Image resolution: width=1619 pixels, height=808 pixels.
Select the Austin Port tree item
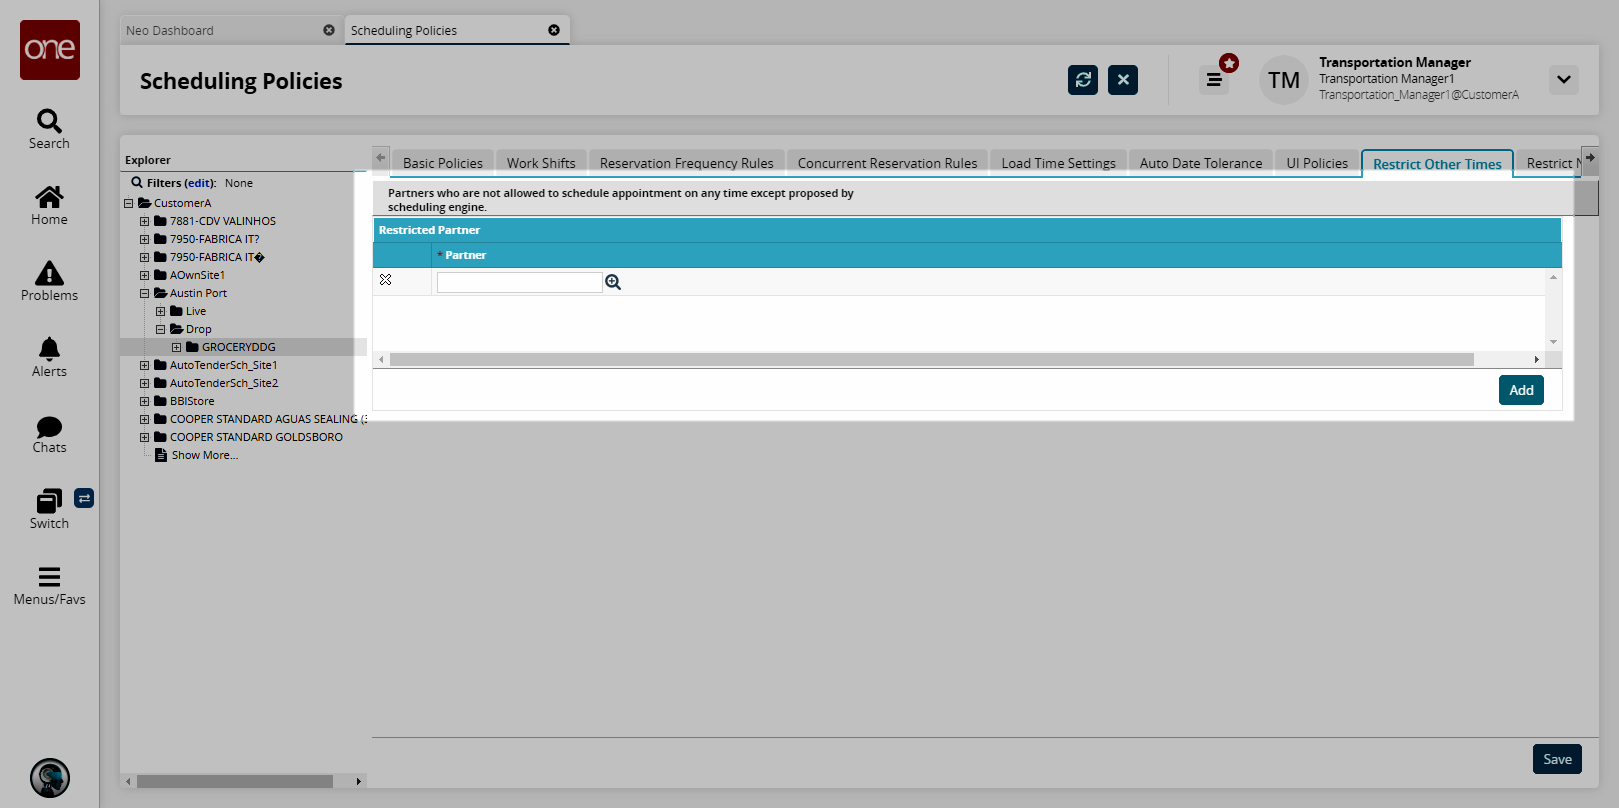(198, 293)
